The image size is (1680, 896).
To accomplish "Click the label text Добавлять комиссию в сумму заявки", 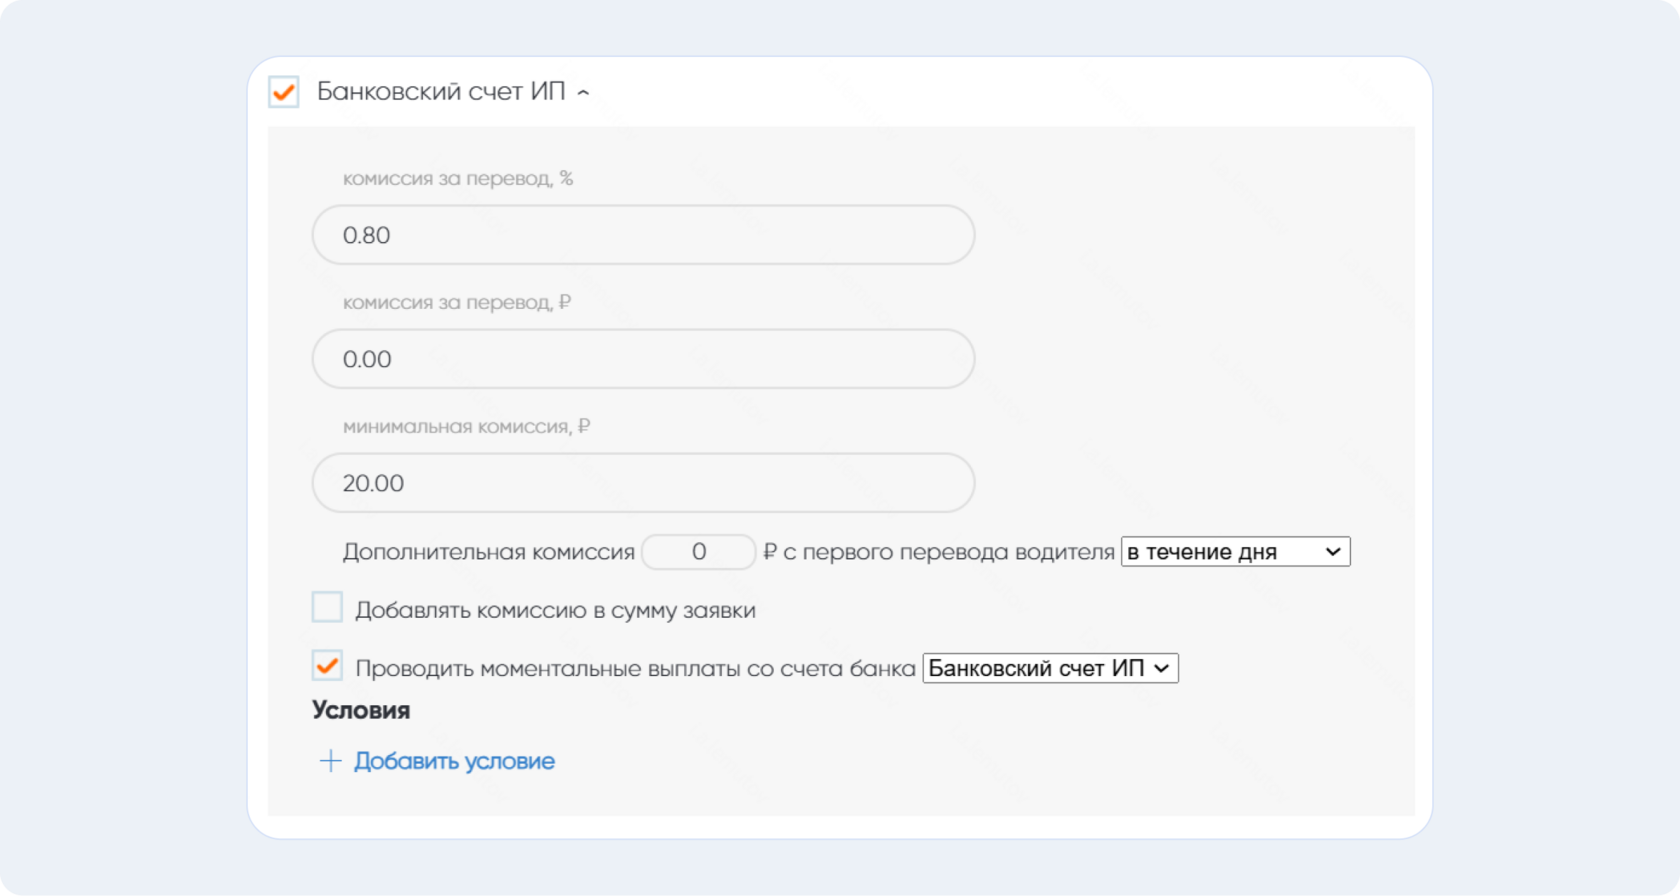I will [x=555, y=610].
